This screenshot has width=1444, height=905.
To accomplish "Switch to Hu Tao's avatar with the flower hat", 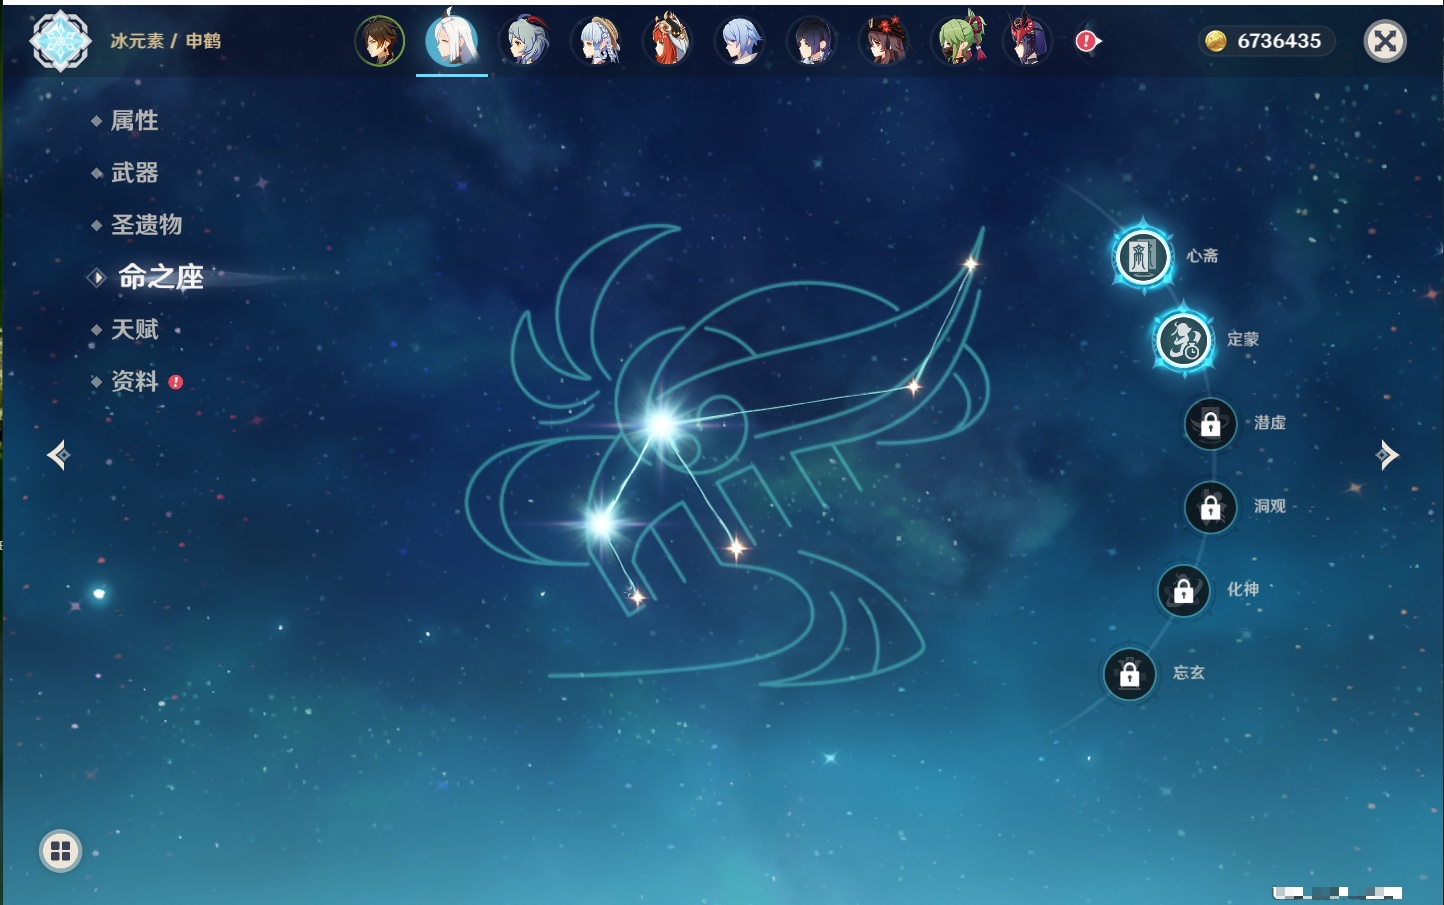I will [885, 41].
